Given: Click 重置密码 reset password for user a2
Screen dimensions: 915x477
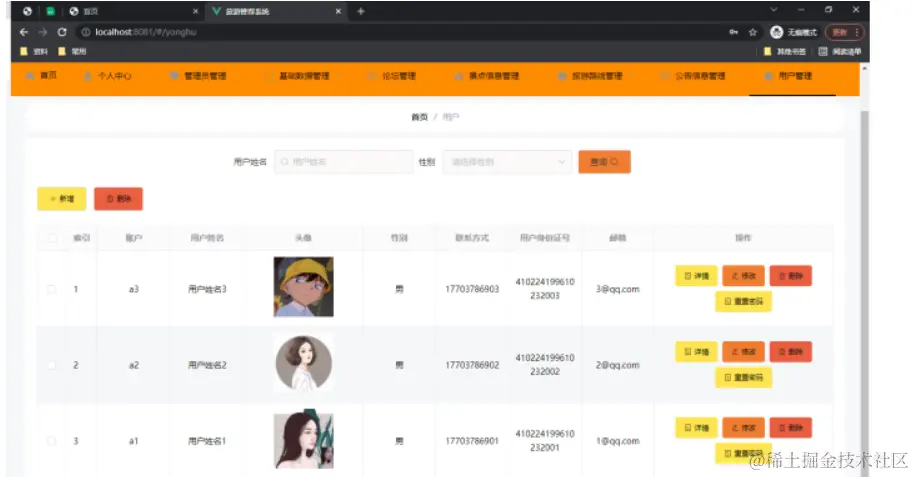Looking at the screenshot, I should (x=743, y=377).
